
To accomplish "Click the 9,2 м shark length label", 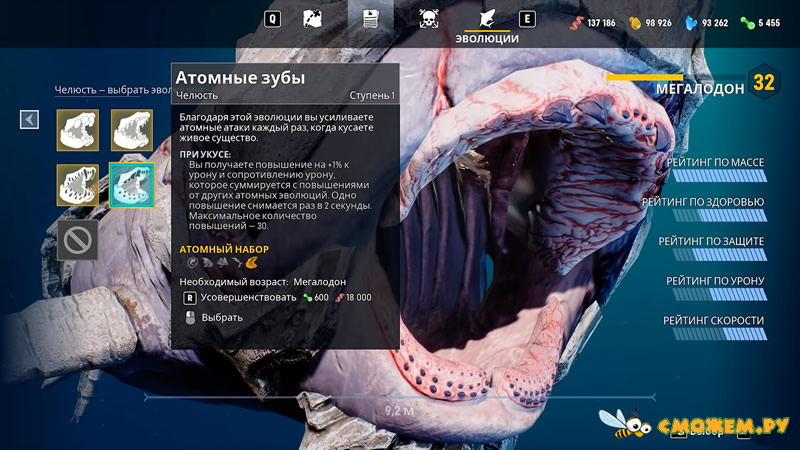I will point(399,410).
